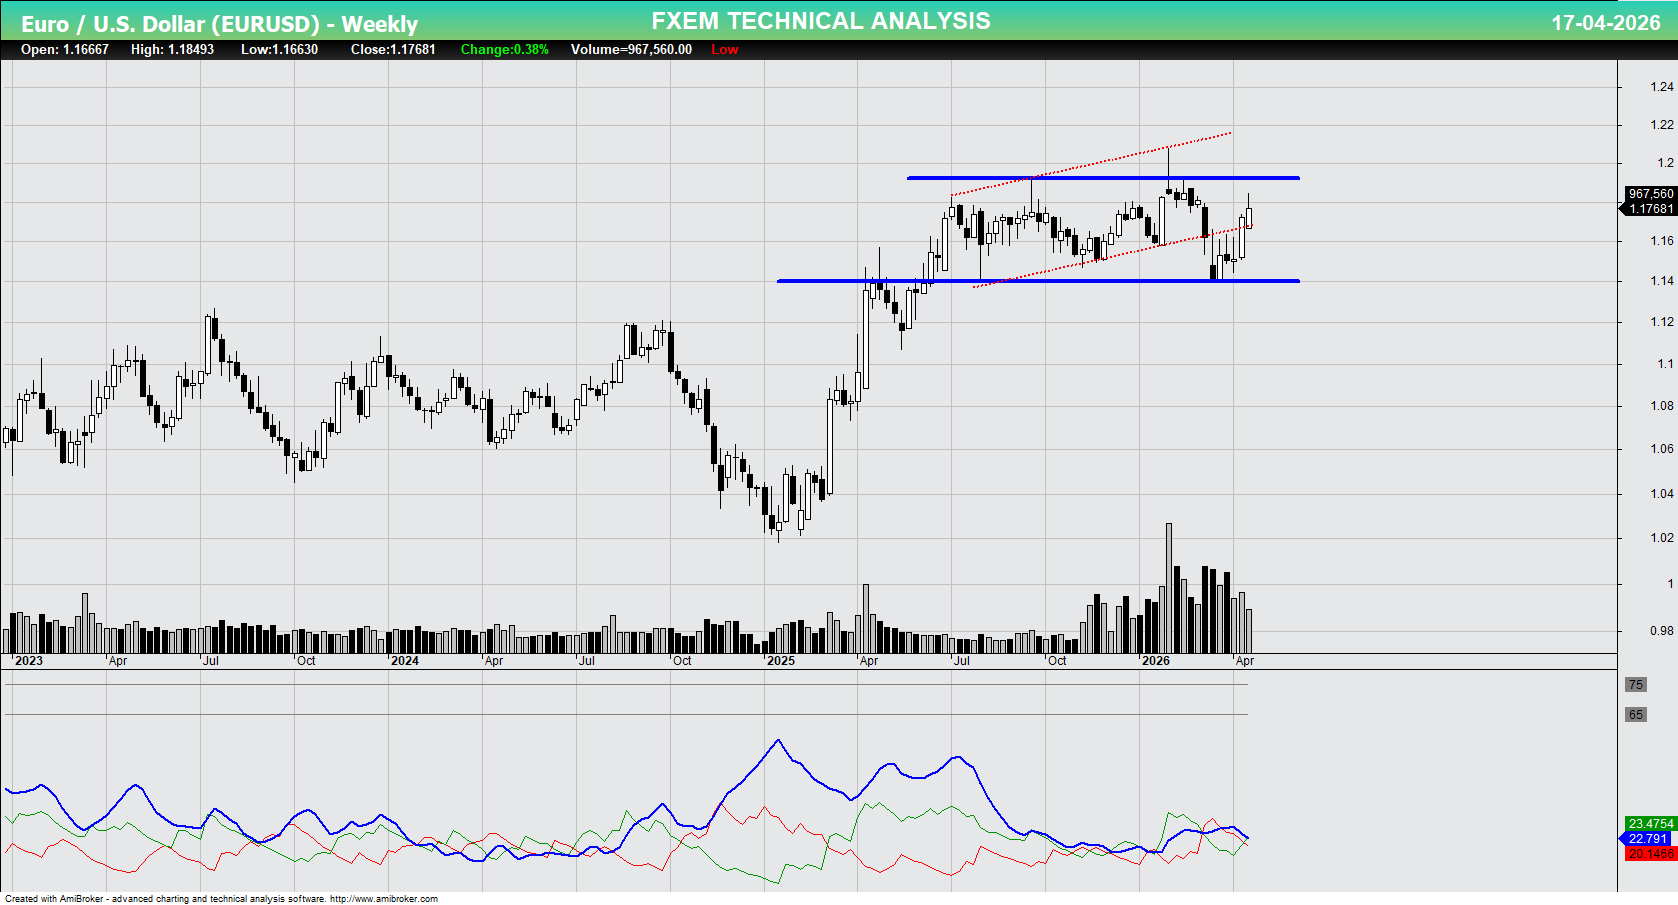
Task: Click the green Change:0.38% indicator
Action: [x=504, y=49]
